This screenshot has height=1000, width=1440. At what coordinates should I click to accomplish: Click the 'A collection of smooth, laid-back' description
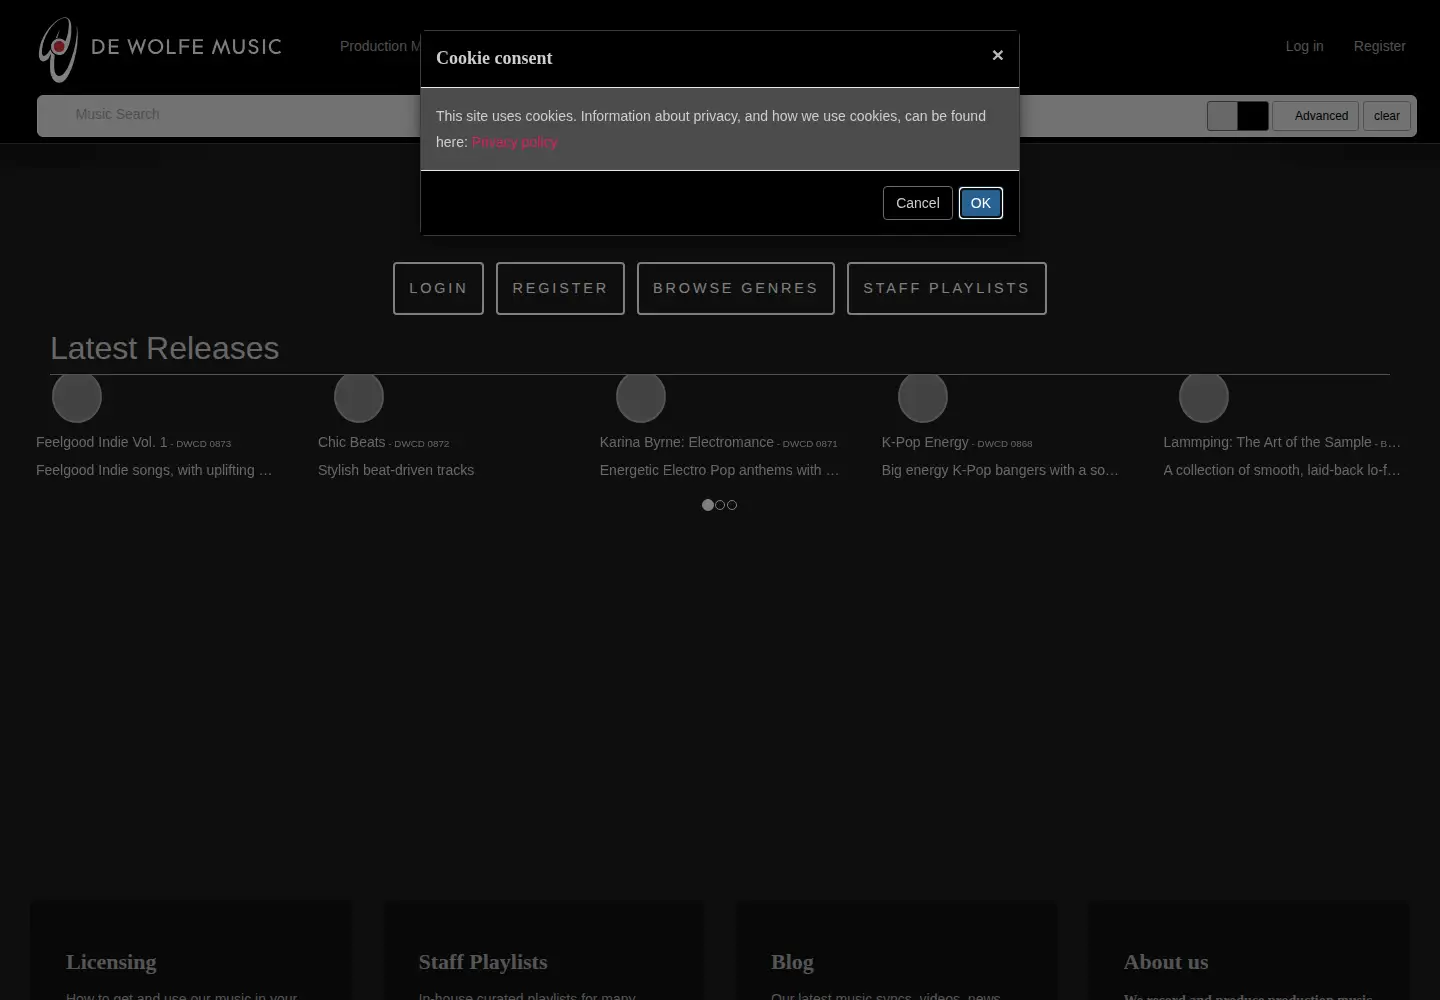coord(1282,470)
